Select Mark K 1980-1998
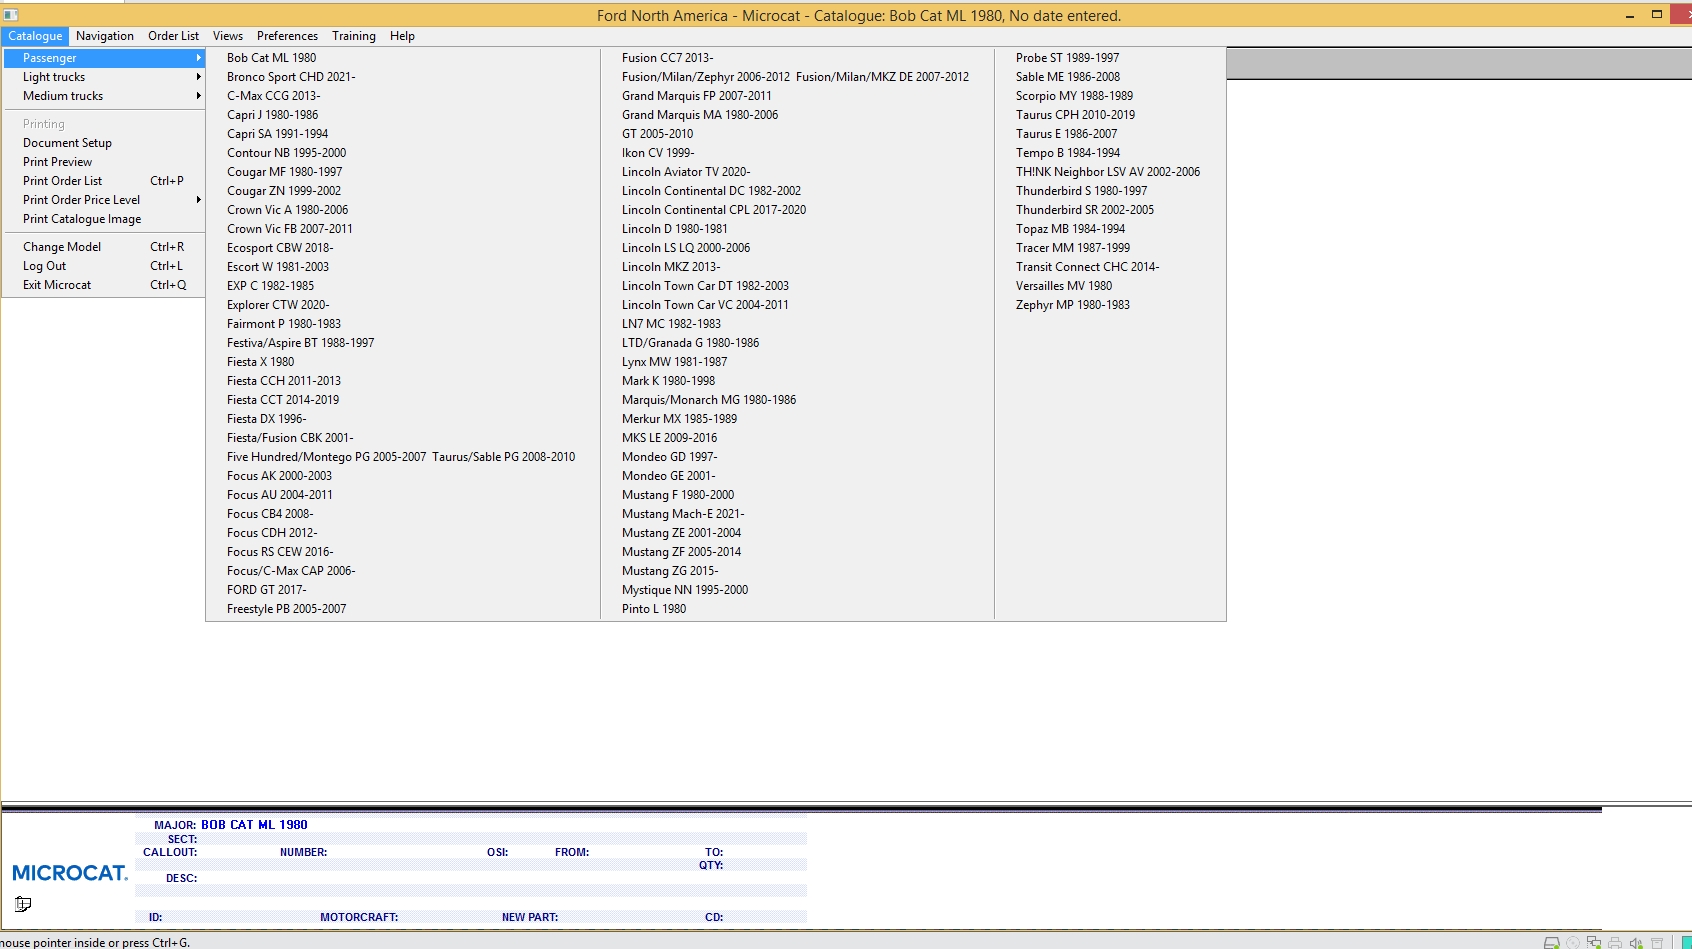Screen dimensions: 1692x949 pos(668,381)
